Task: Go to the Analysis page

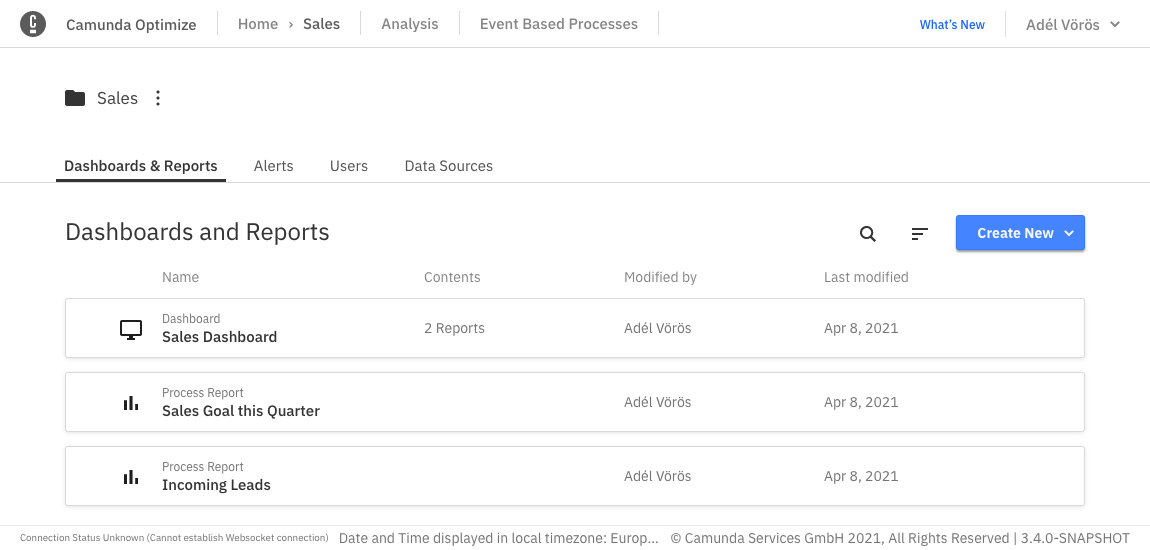Action: click(x=410, y=24)
